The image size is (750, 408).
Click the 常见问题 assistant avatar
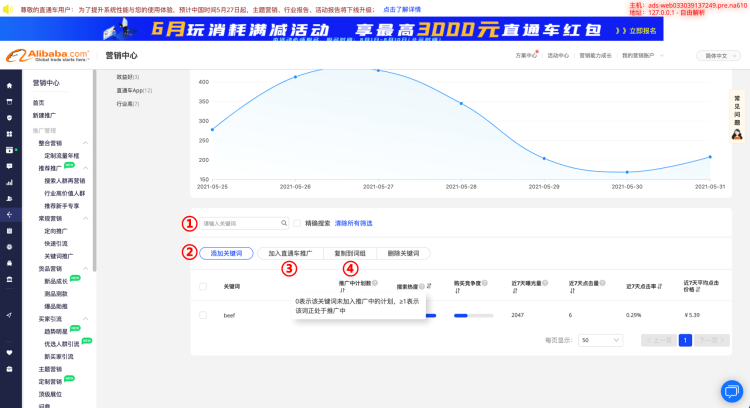click(x=737, y=135)
